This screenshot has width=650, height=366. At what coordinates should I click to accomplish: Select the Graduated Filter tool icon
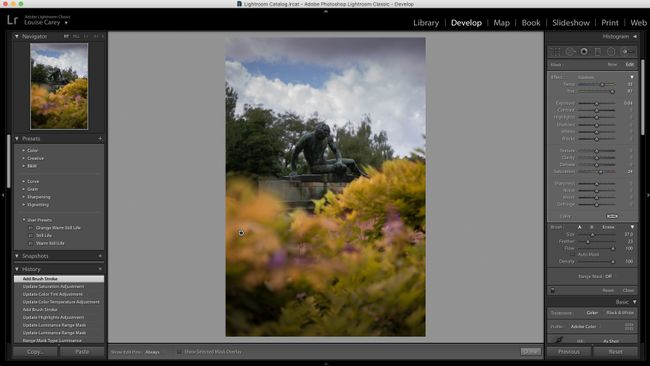tap(598, 51)
